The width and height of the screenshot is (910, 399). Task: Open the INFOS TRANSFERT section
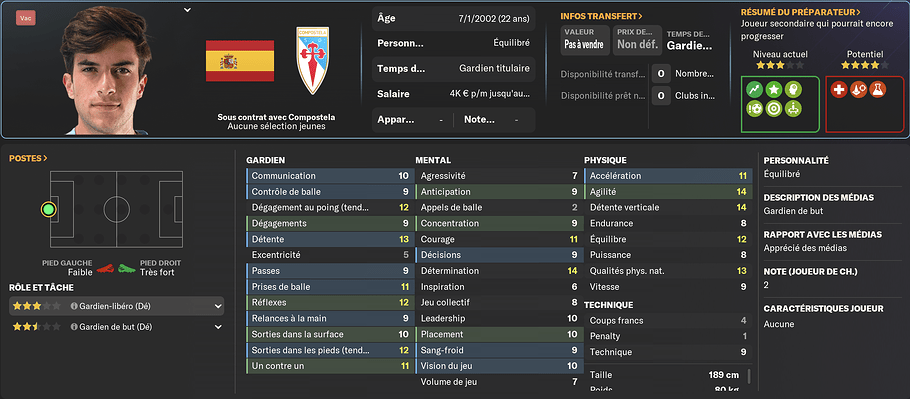tap(601, 16)
